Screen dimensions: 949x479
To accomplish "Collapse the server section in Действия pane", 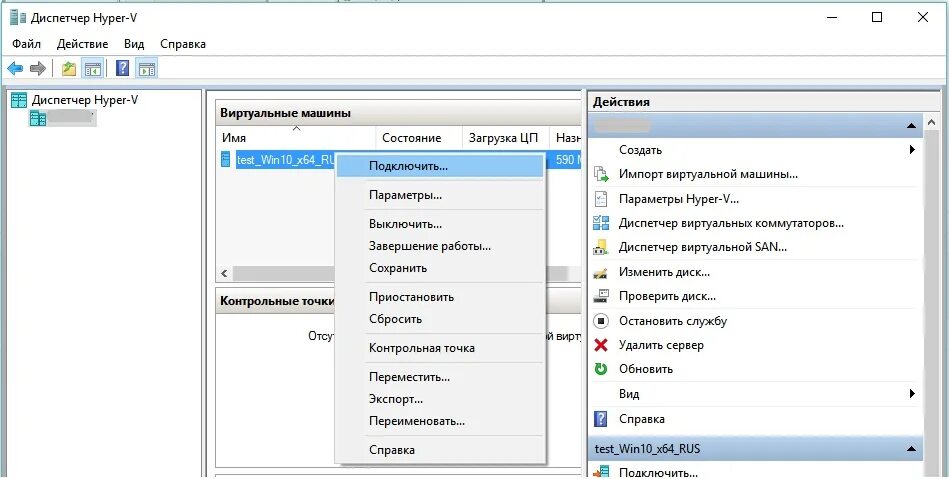I will (911, 126).
